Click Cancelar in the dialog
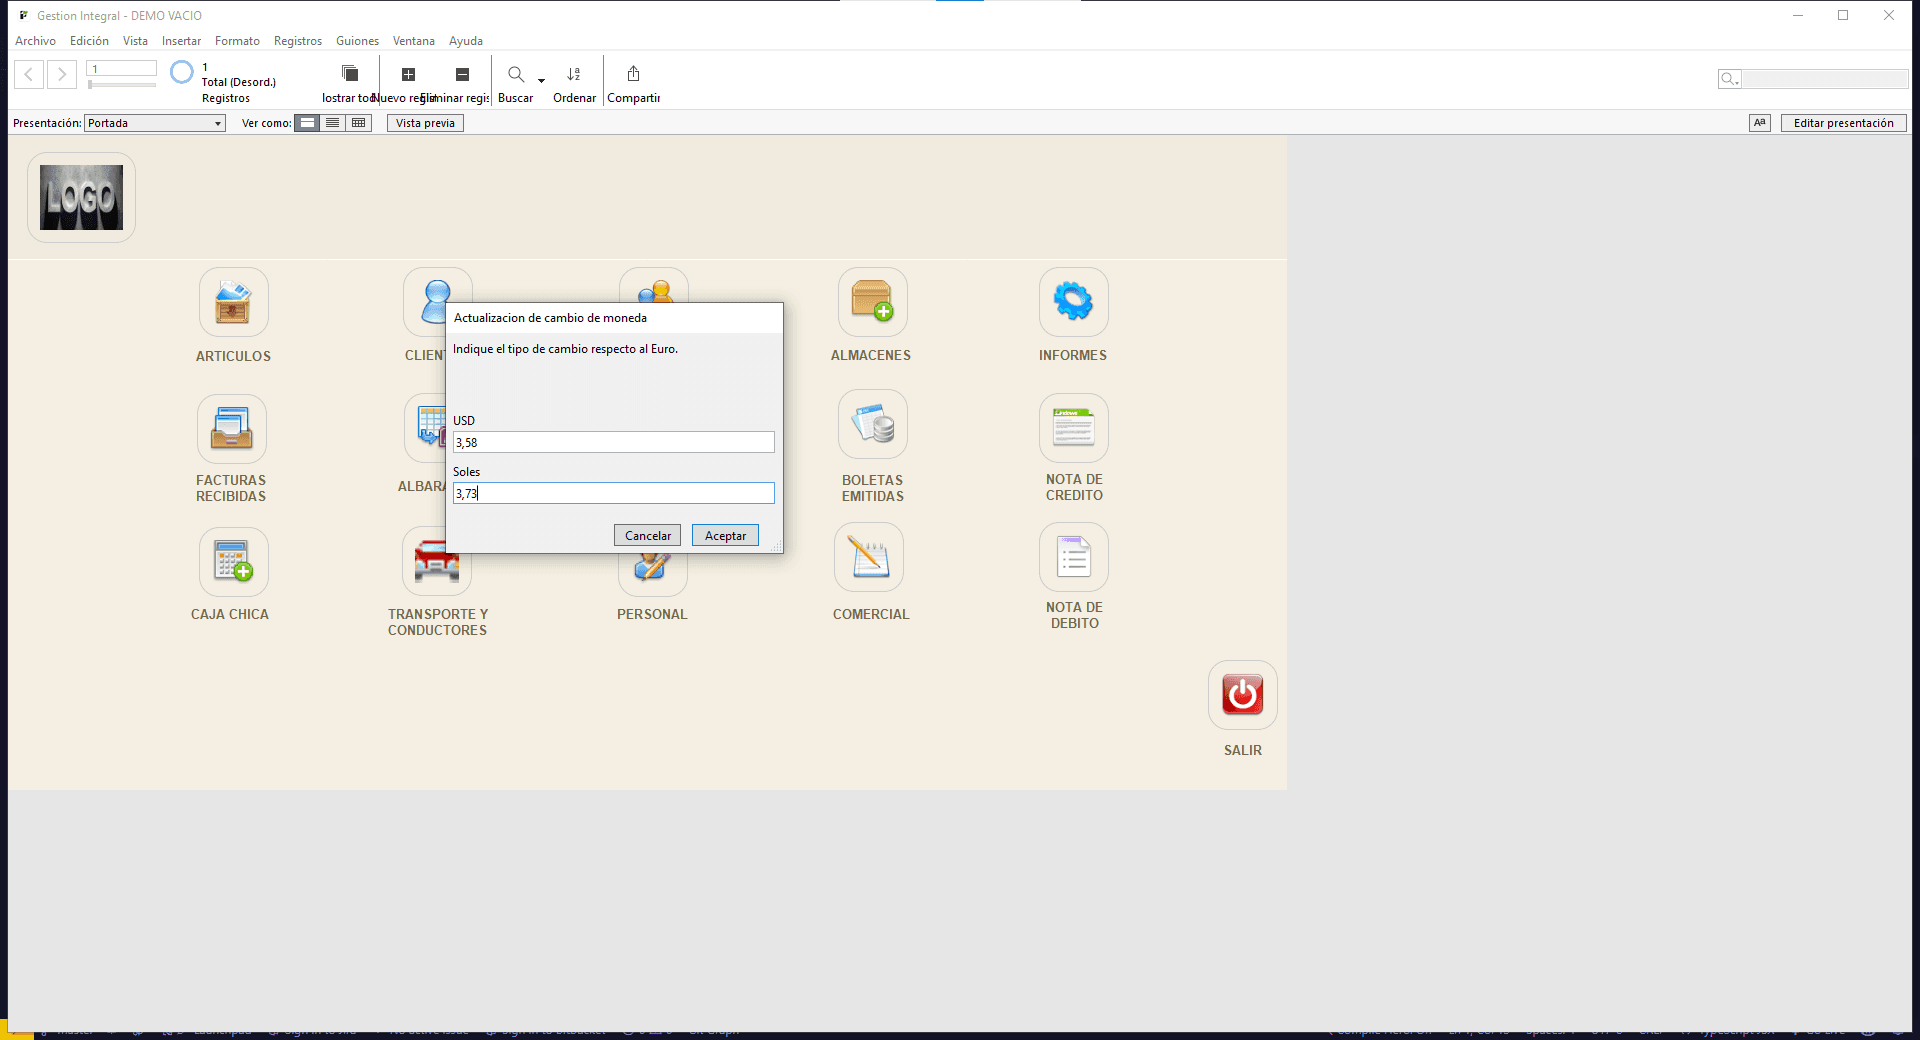 [647, 536]
